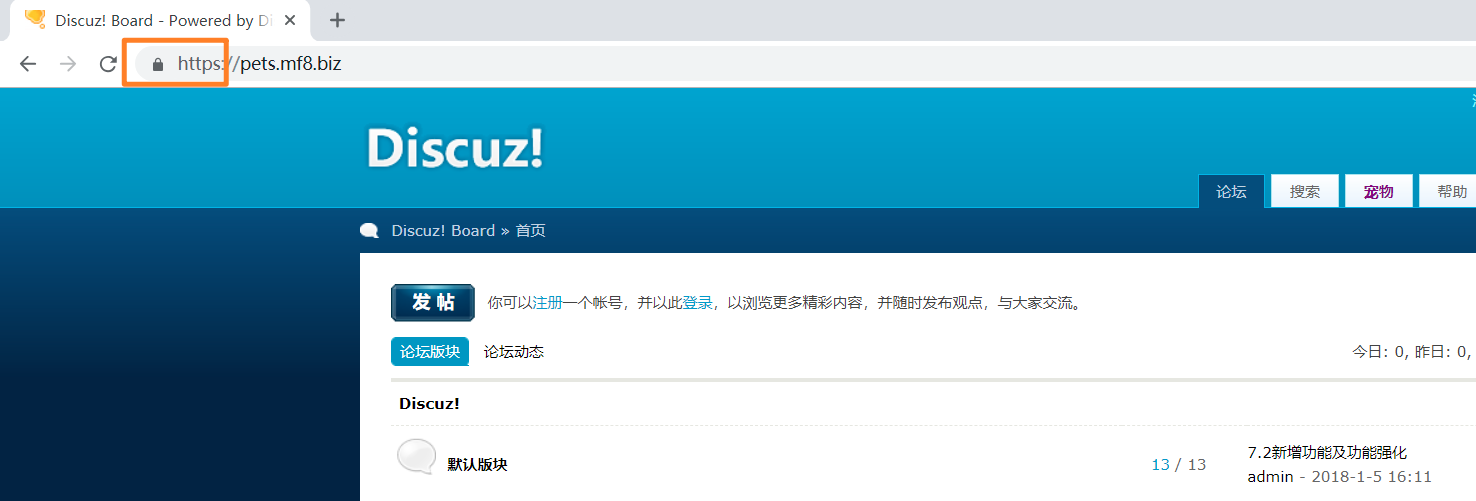Close the Discuz! Board tab

(x=290, y=20)
